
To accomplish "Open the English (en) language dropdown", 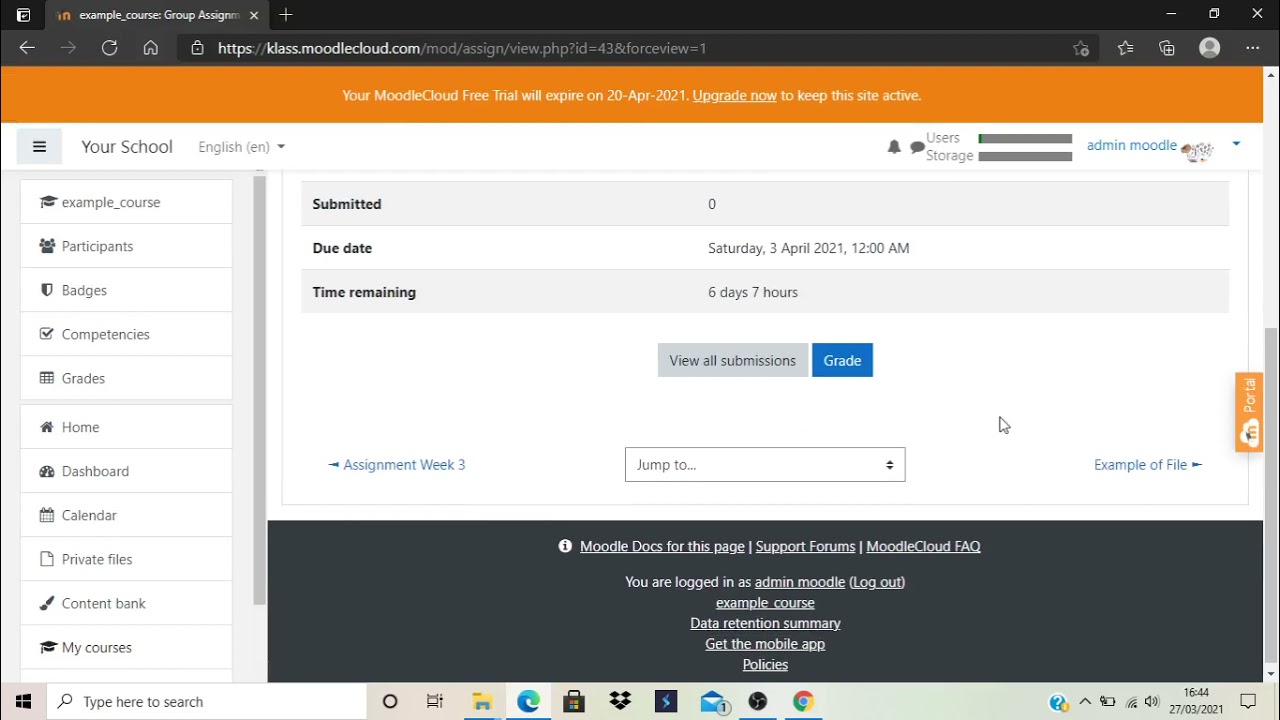I will (x=241, y=147).
